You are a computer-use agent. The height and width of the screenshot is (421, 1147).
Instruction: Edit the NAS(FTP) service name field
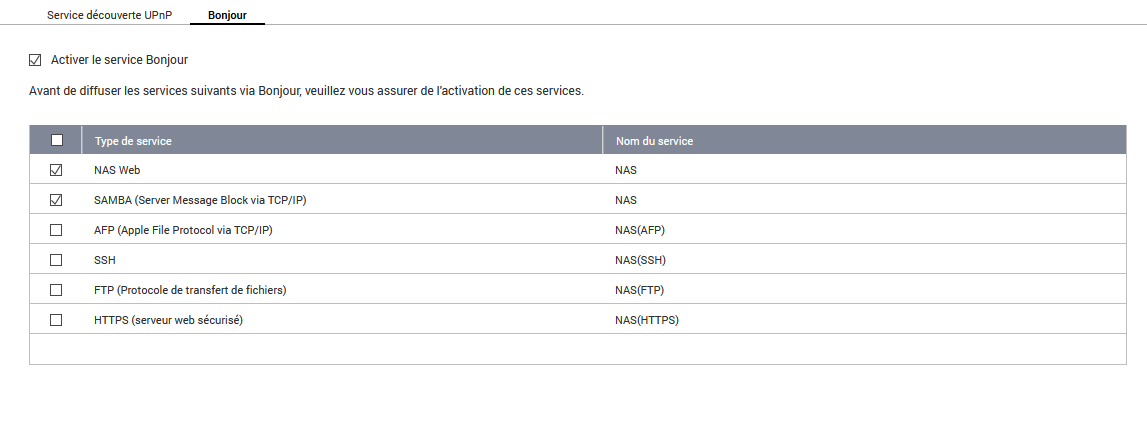point(640,290)
